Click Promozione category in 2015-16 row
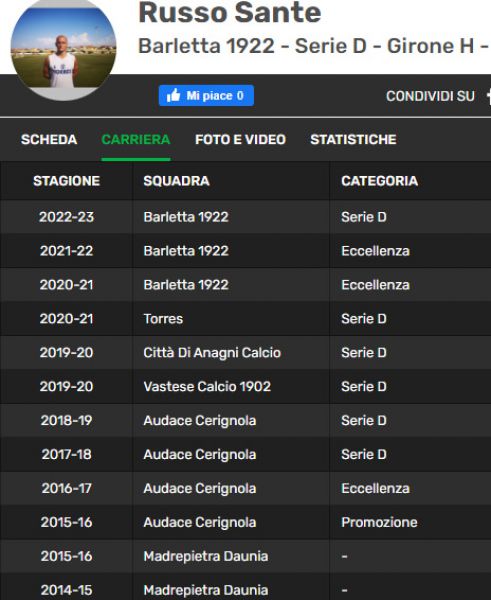The width and height of the screenshot is (491, 600). [x=379, y=522]
